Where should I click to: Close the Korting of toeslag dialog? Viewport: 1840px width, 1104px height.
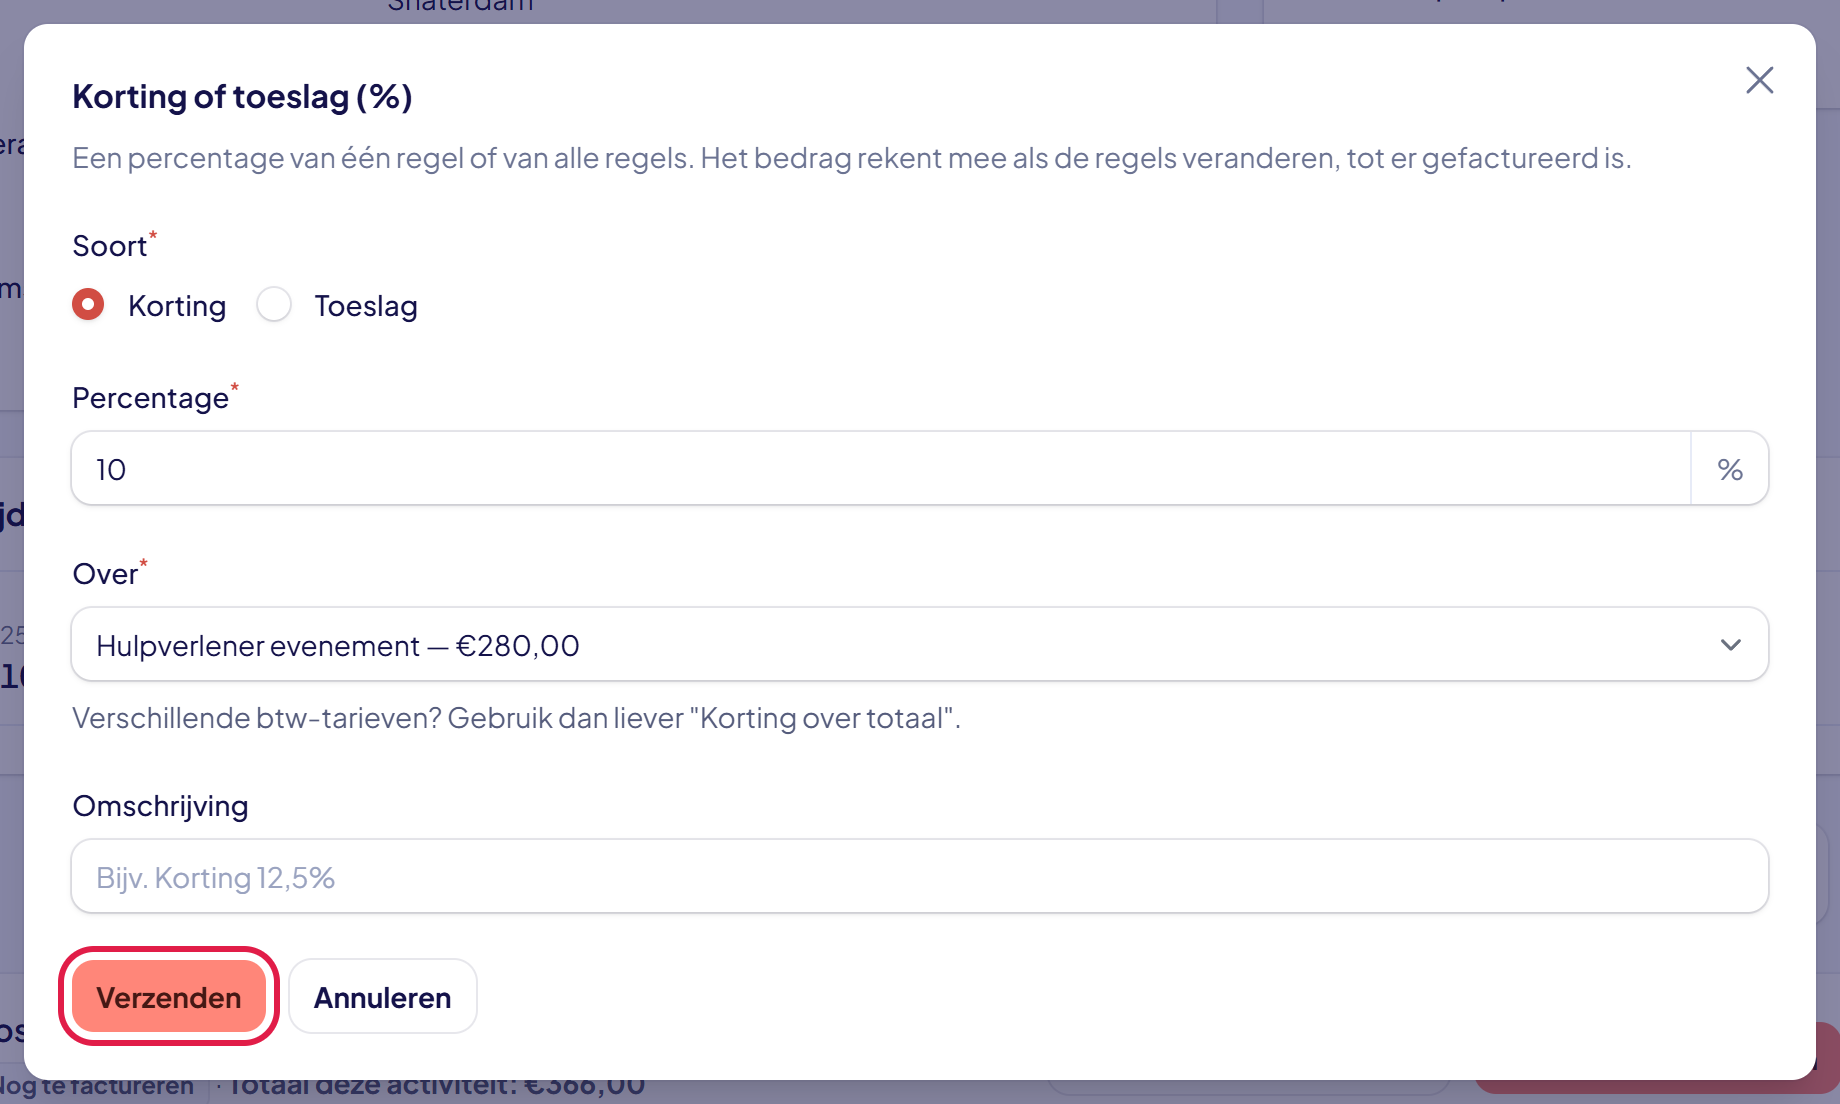[1759, 80]
